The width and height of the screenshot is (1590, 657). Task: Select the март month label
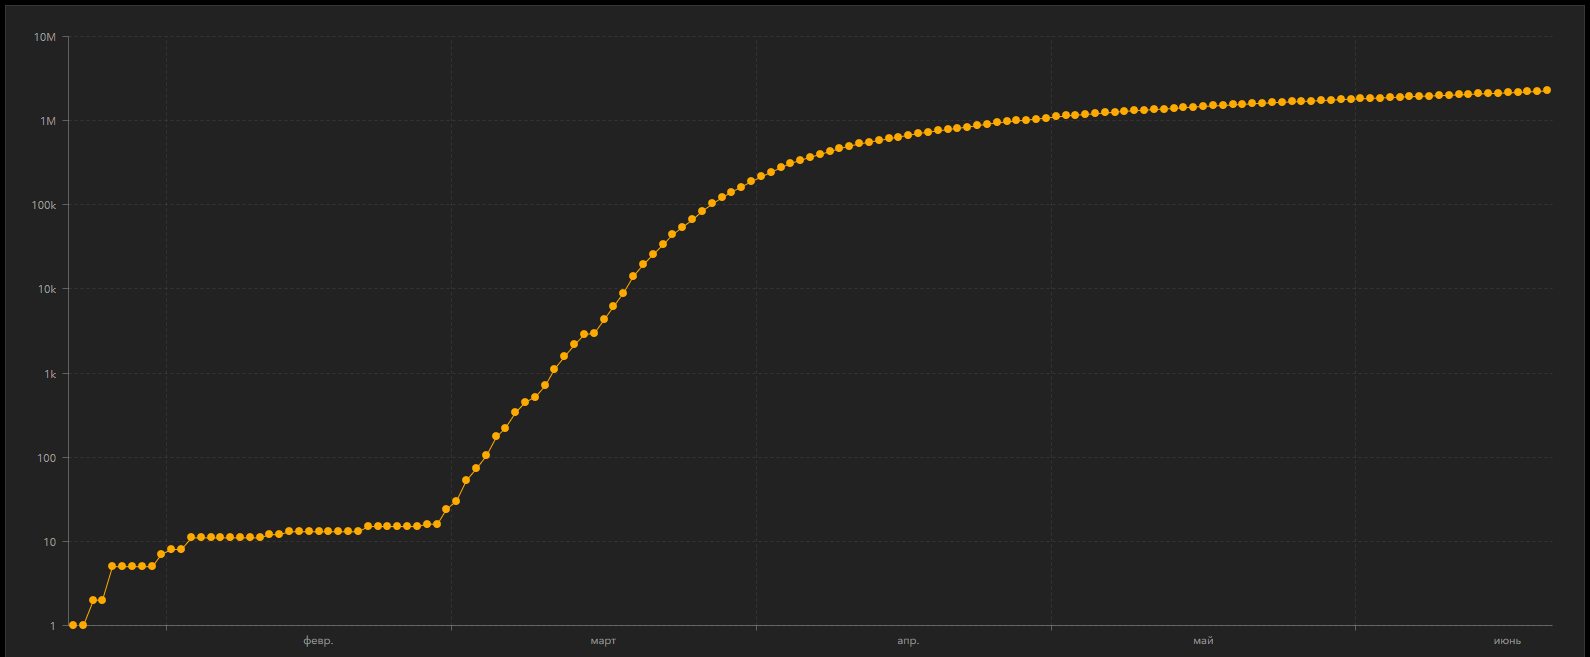[603, 641]
